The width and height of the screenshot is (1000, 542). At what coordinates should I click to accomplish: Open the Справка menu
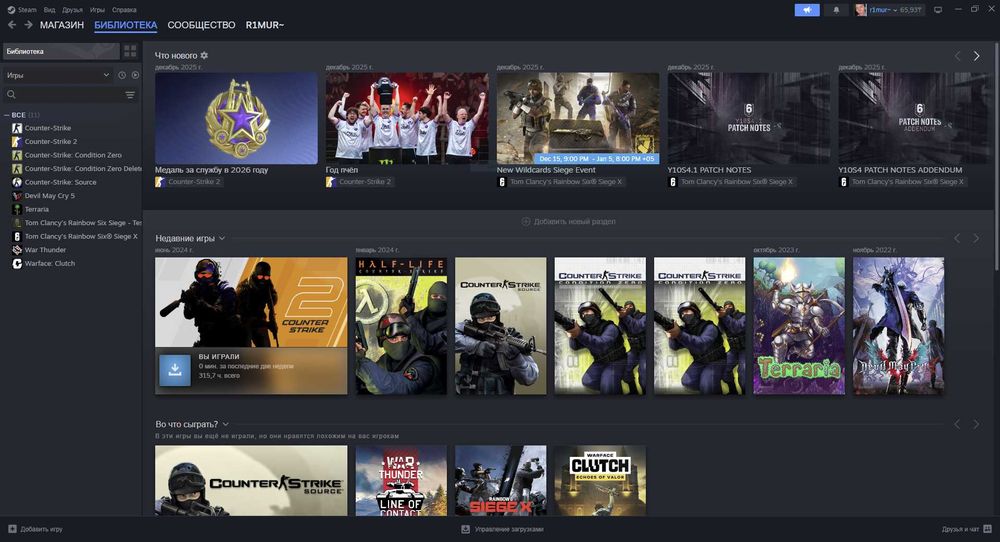pos(124,10)
